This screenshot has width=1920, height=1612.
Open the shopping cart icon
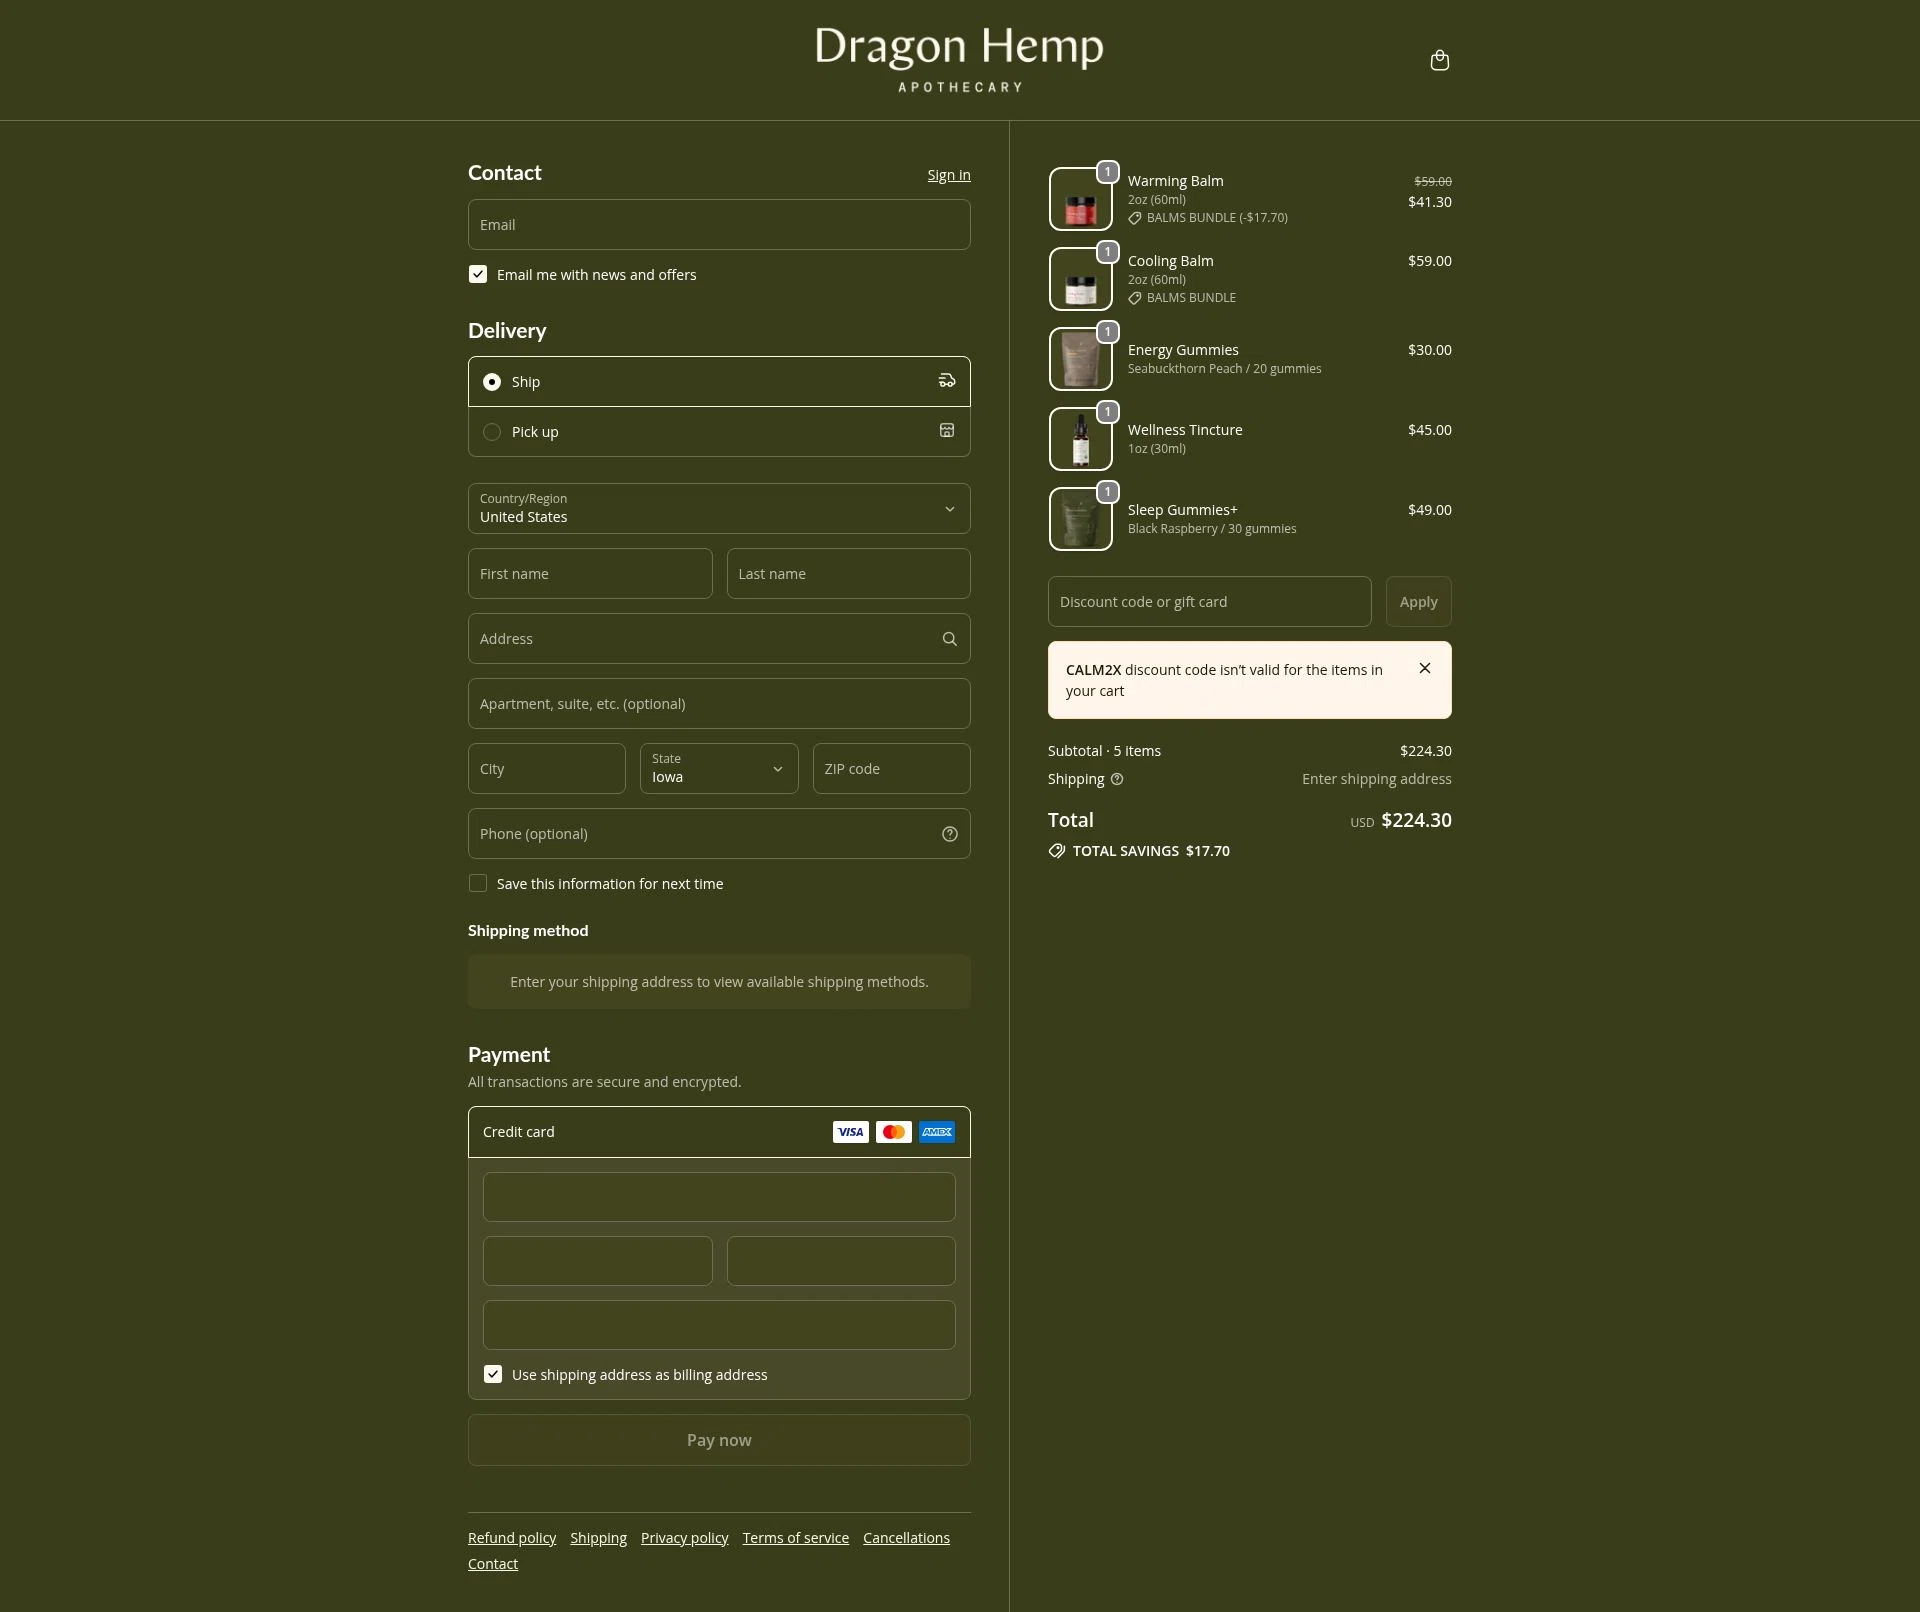[x=1440, y=60]
